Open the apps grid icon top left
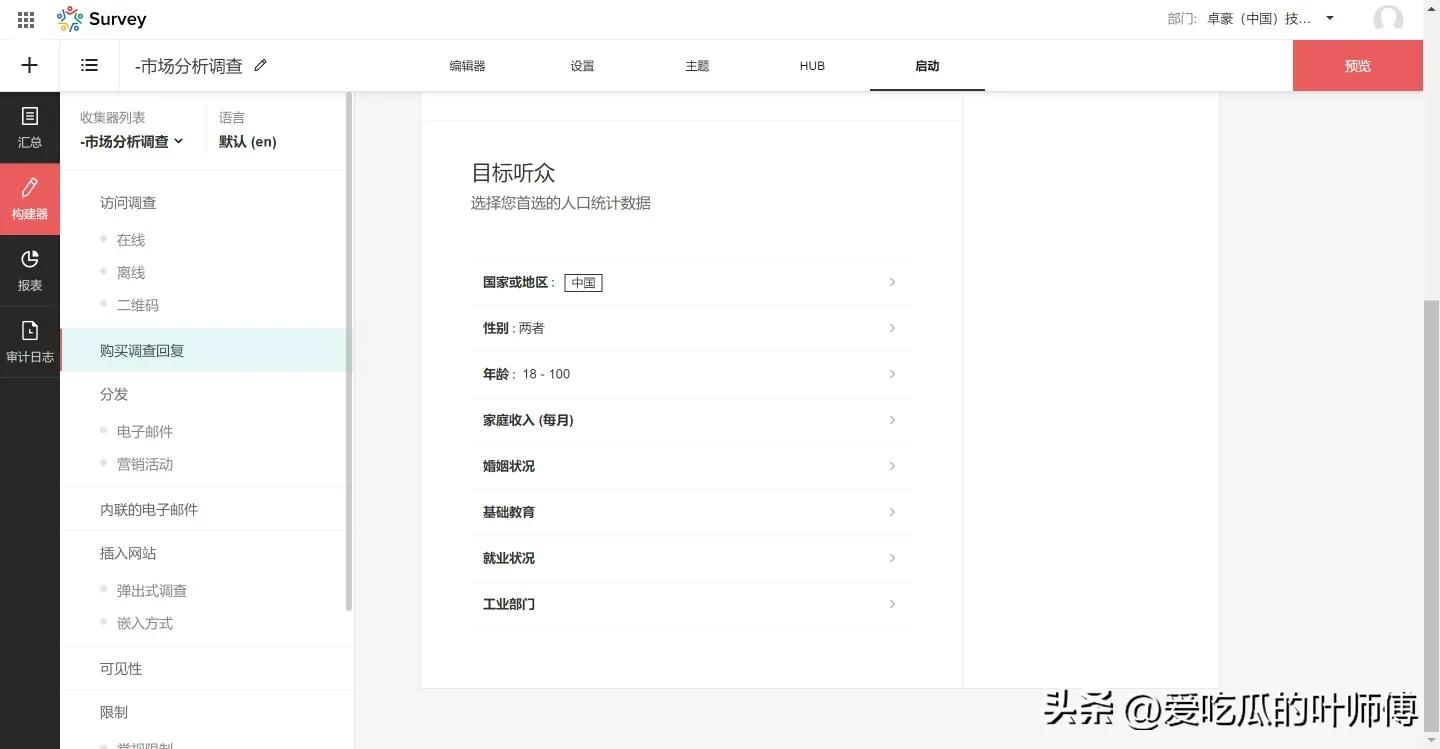Image resolution: width=1440 pixels, height=749 pixels. click(x=25, y=18)
